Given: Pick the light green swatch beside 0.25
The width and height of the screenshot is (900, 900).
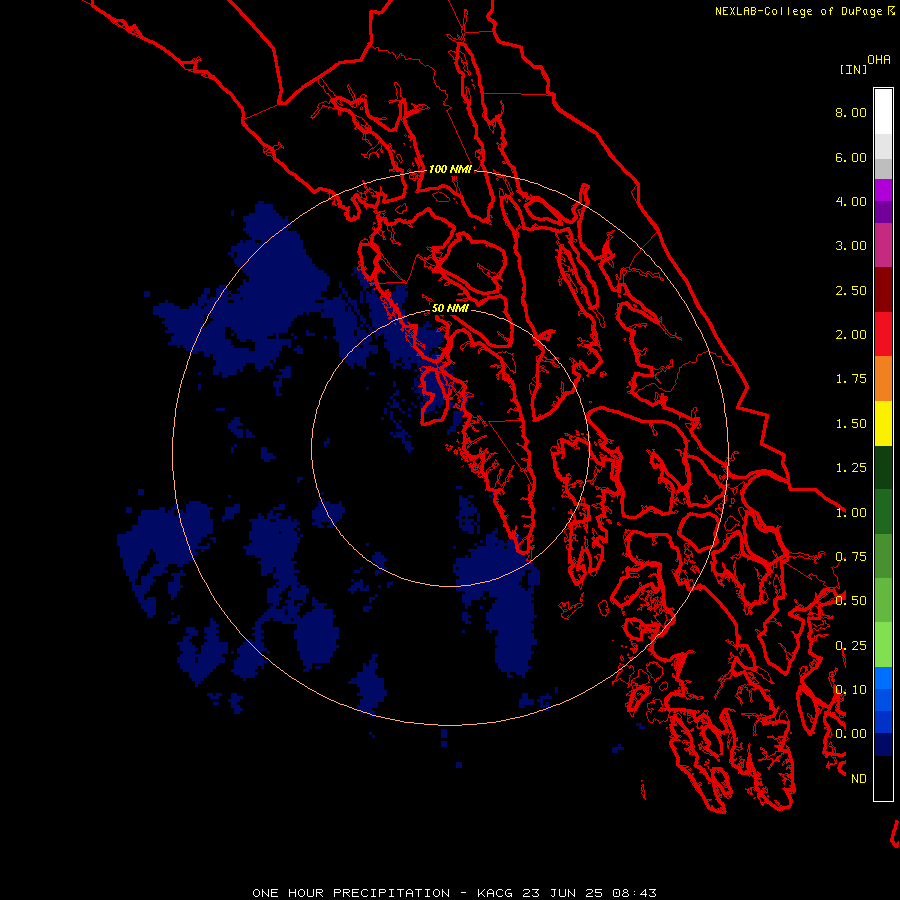Looking at the screenshot, I should (x=883, y=645).
